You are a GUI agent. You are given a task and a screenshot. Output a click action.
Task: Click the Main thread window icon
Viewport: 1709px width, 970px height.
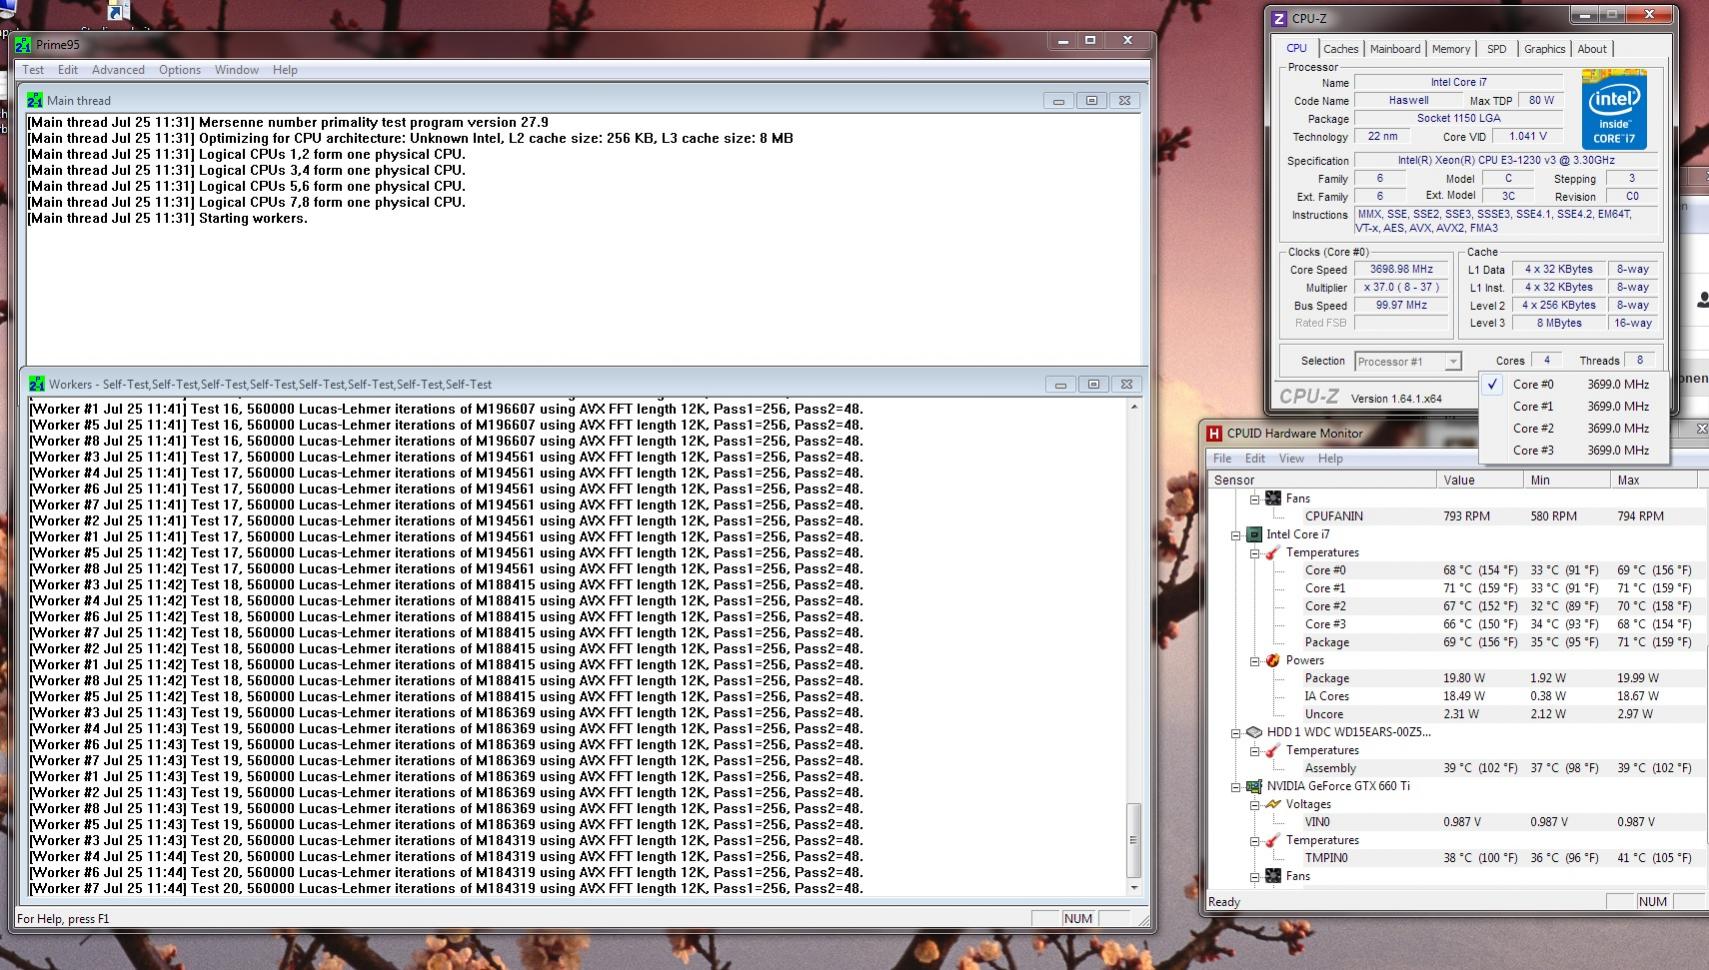pyautogui.click(x=35, y=100)
